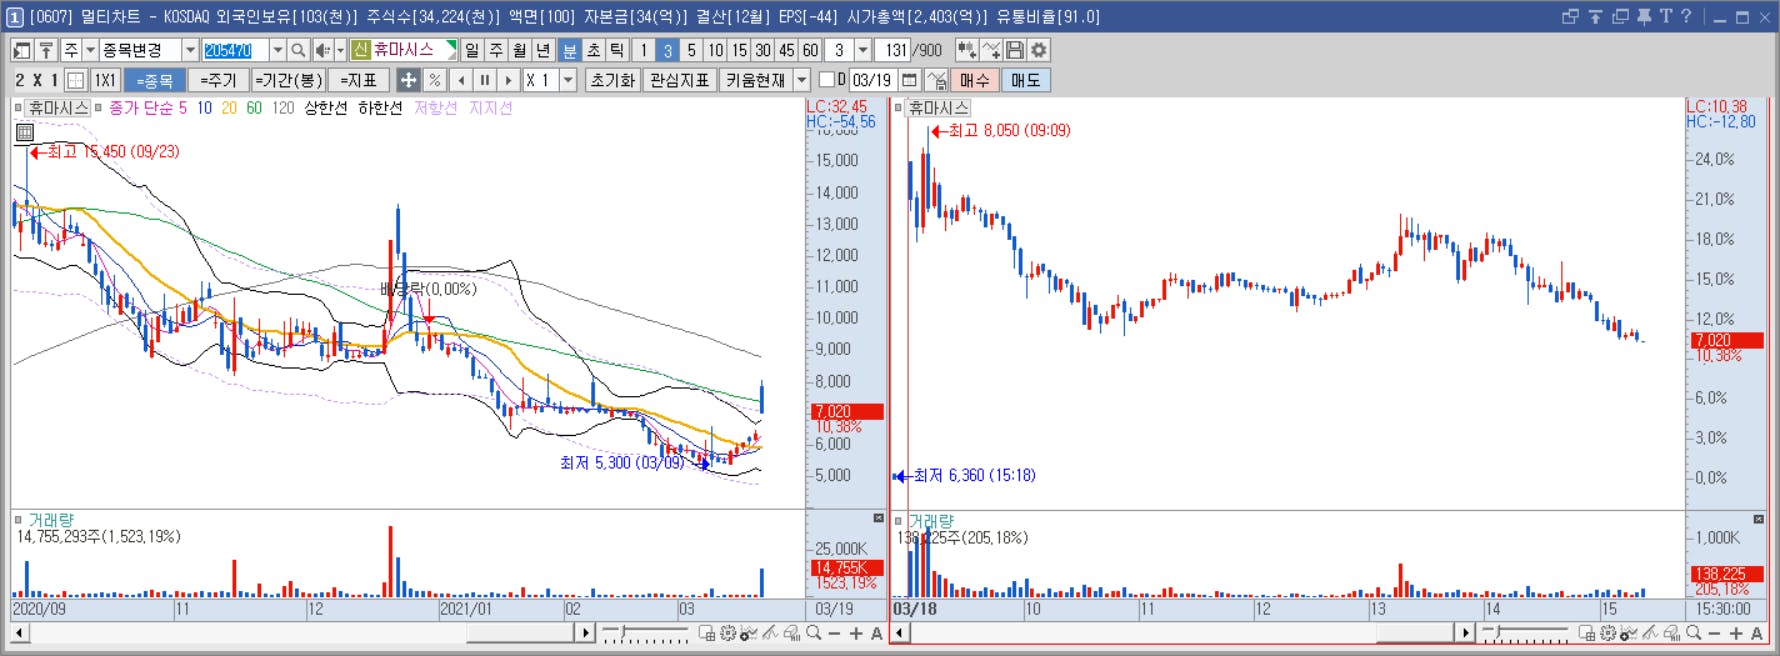The height and width of the screenshot is (656, 1780).
Task: Toggle the D date checkbox
Action: 826,80
